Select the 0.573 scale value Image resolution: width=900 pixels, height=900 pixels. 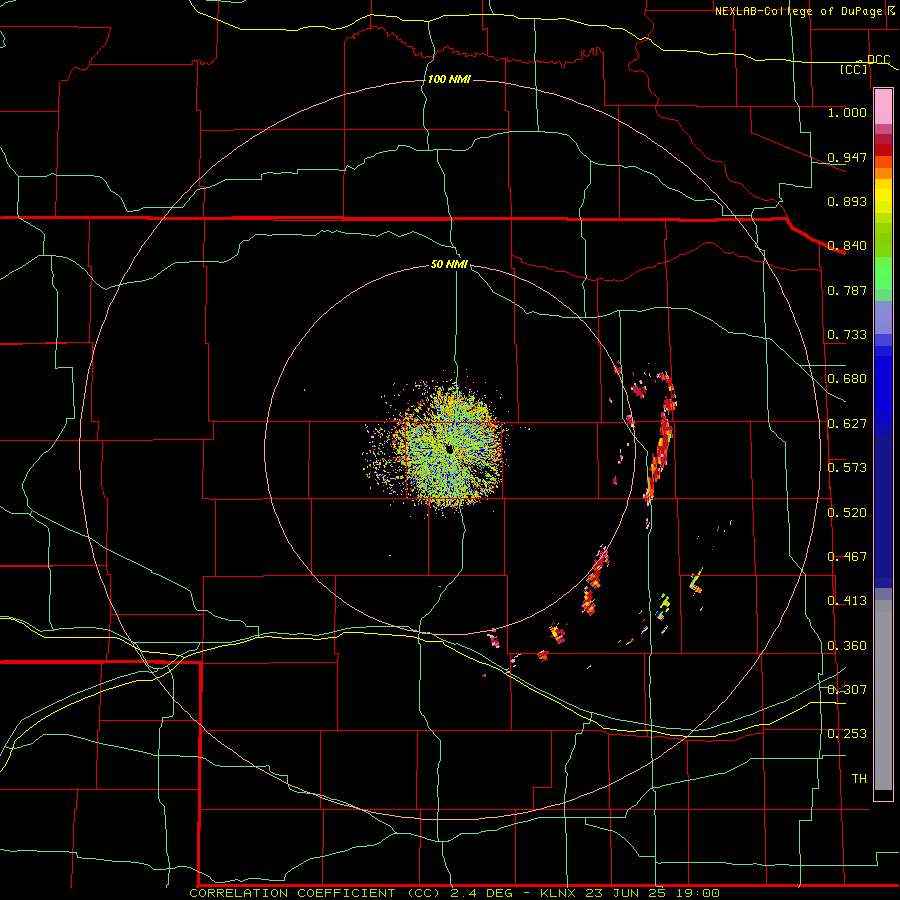click(847, 468)
